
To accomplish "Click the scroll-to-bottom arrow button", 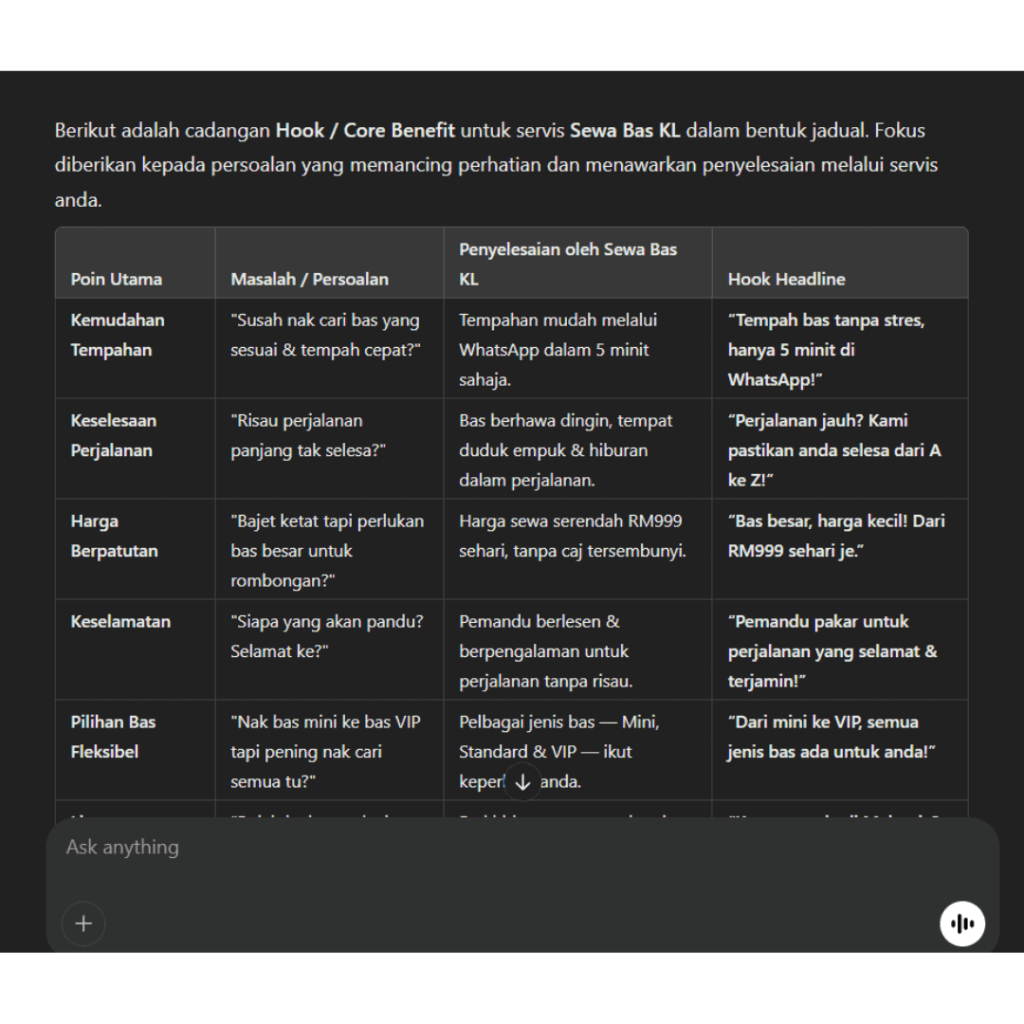I will click(522, 782).
